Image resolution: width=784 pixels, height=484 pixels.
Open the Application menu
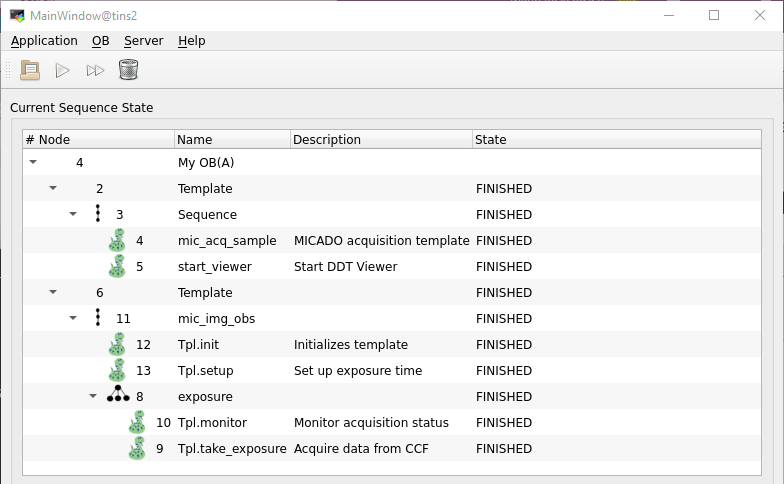(x=44, y=41)
